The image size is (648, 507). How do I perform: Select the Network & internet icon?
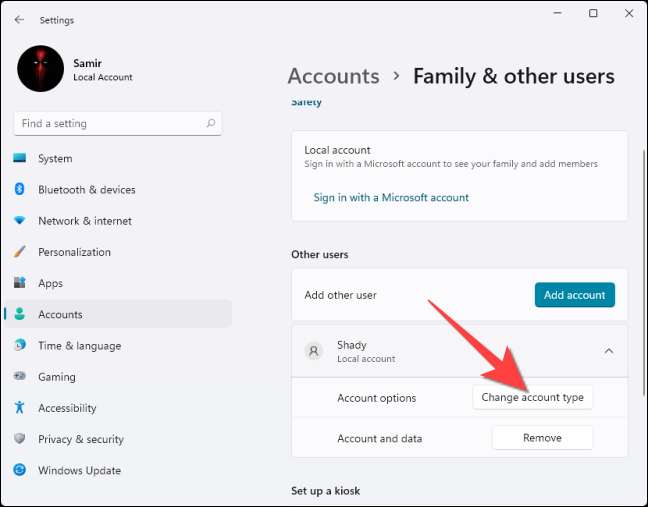(19, 221)
